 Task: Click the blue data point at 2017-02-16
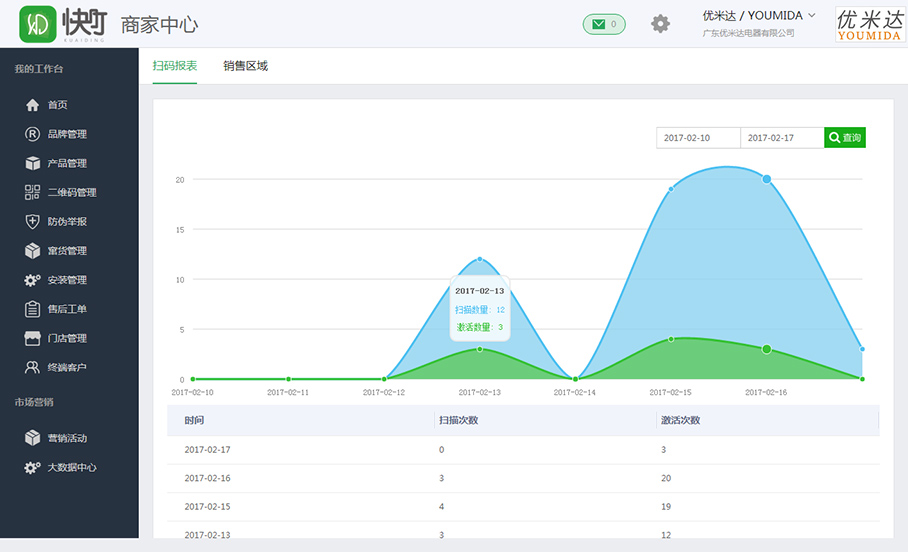tap(767, 179)
